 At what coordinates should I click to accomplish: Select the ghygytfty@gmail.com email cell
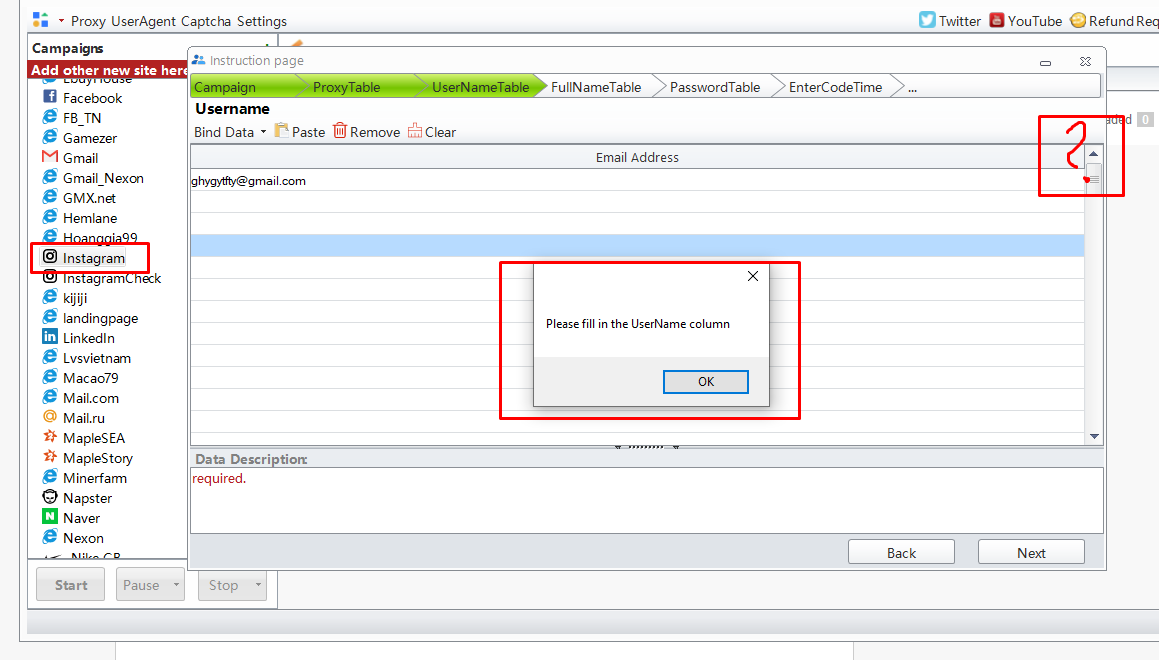(x=249, y=181)
